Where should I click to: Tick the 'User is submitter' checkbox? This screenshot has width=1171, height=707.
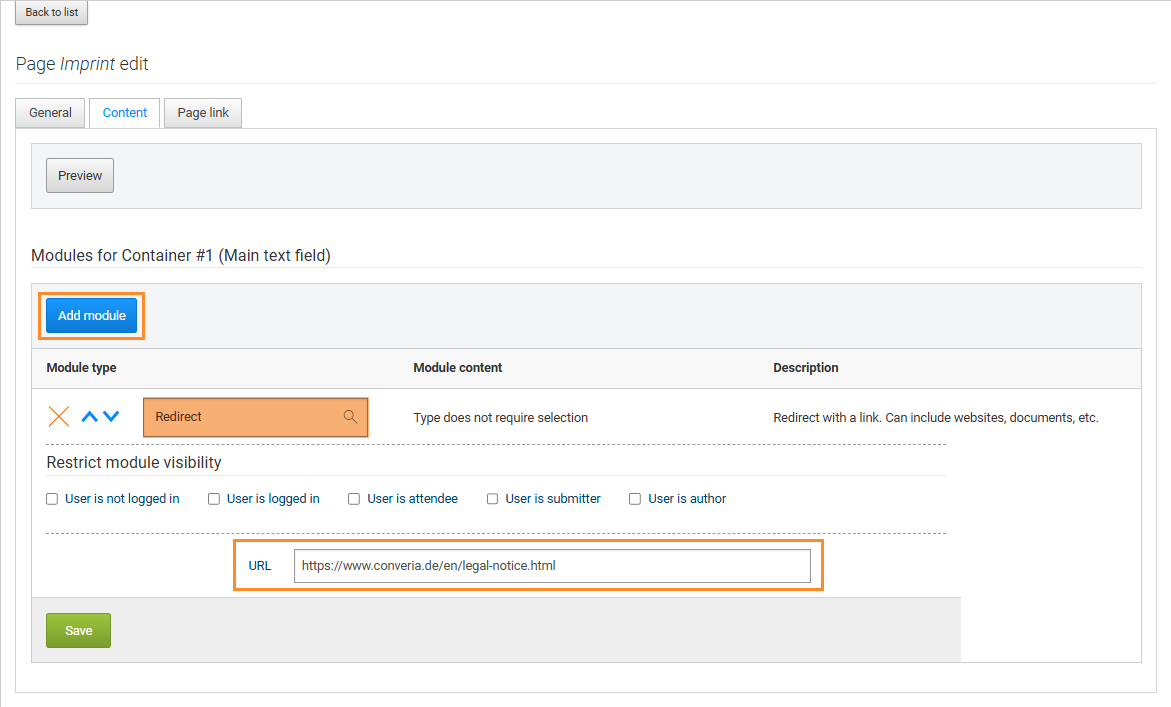pos(493,499)
